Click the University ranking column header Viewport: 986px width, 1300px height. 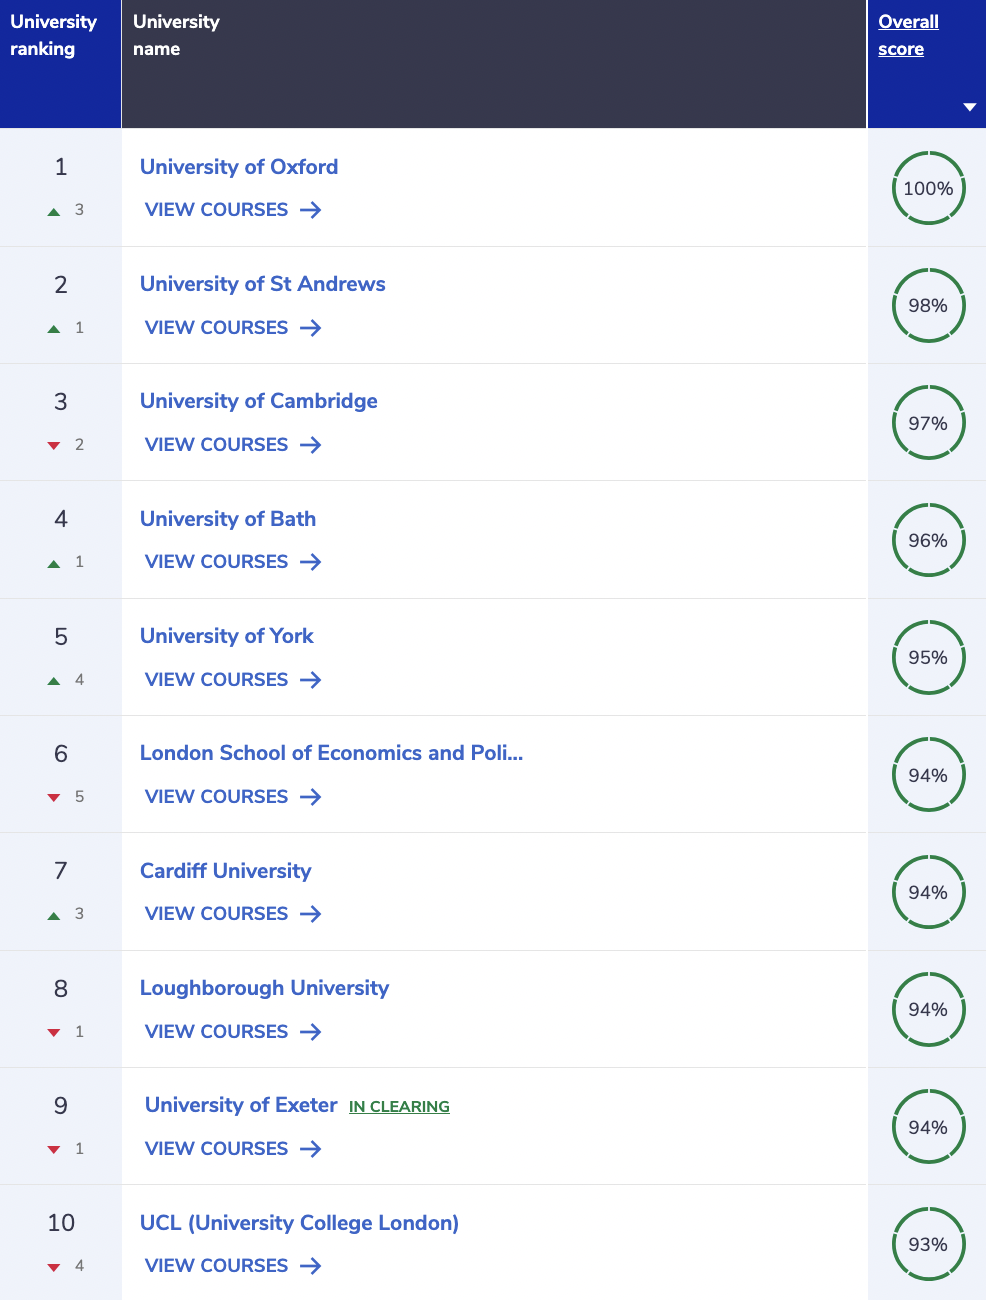point(53,35)
